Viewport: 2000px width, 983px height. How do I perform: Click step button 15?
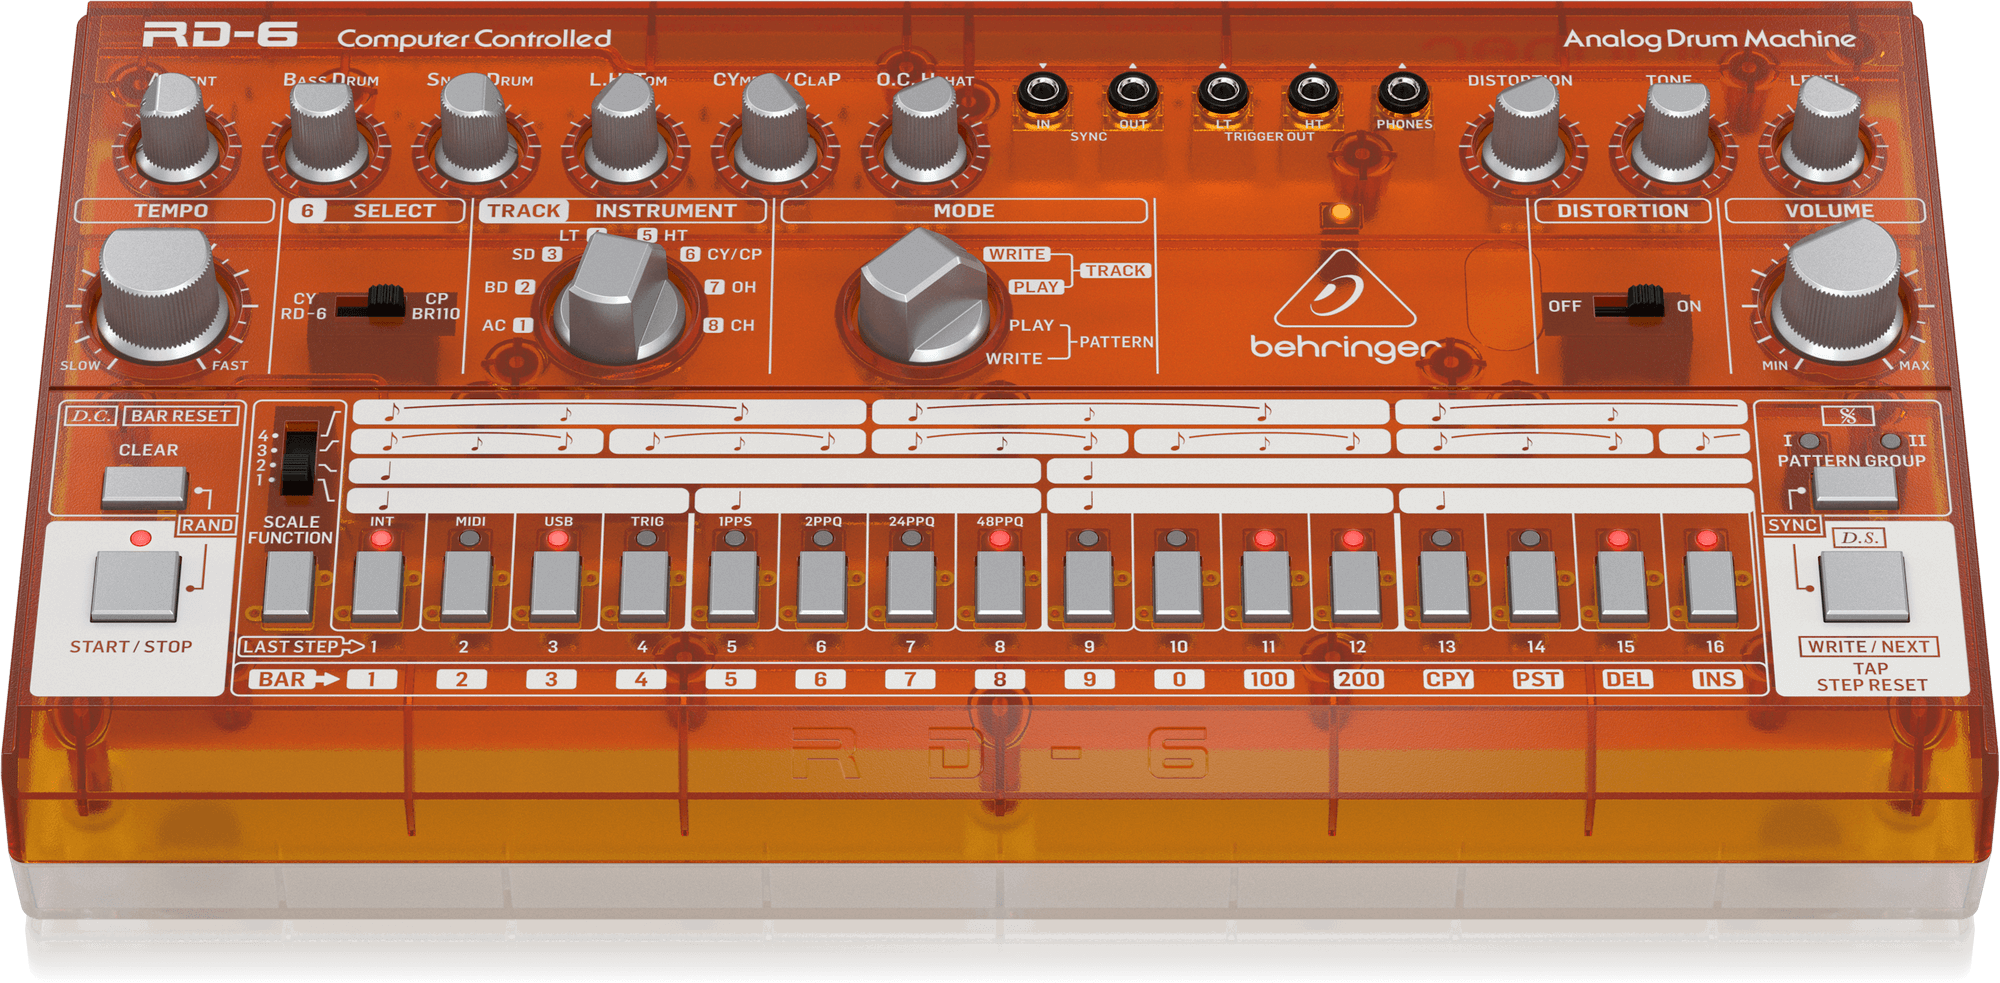1622,584
